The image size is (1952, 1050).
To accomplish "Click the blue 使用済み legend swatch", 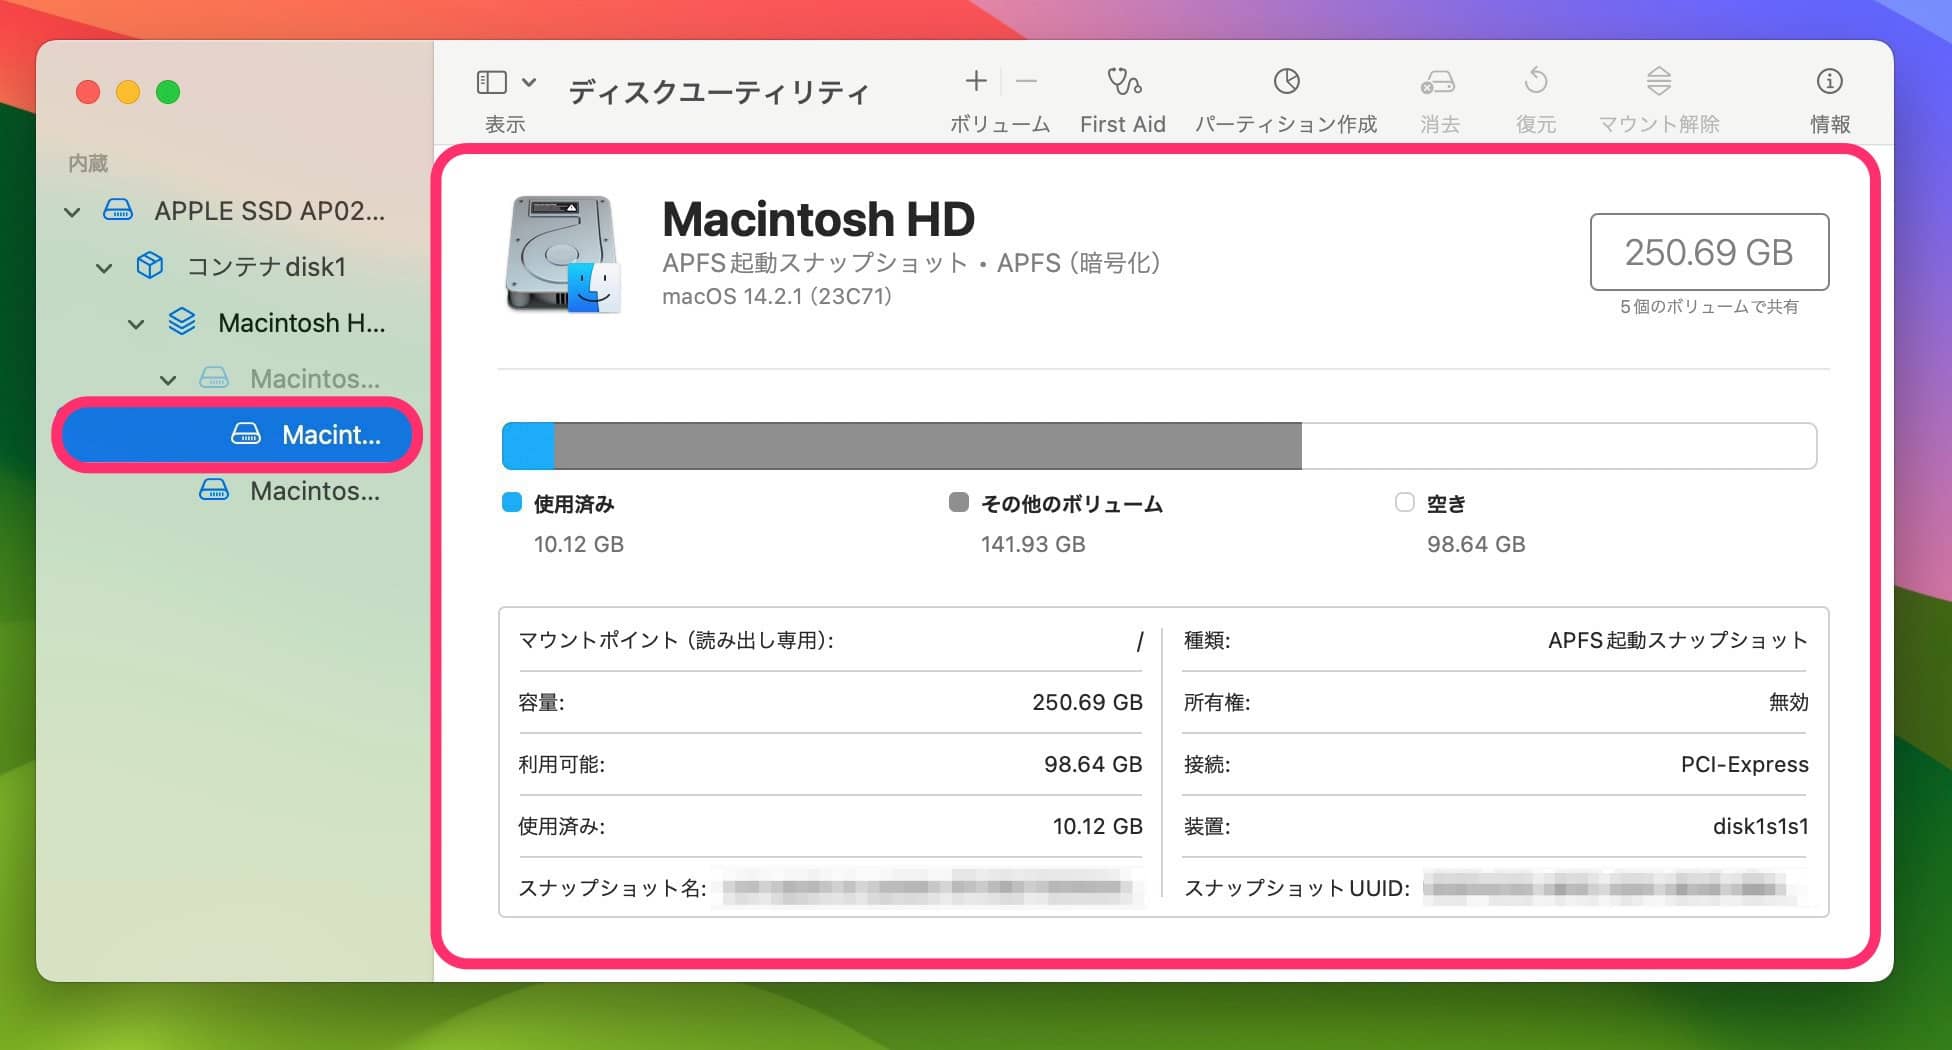I will (512, 502).
